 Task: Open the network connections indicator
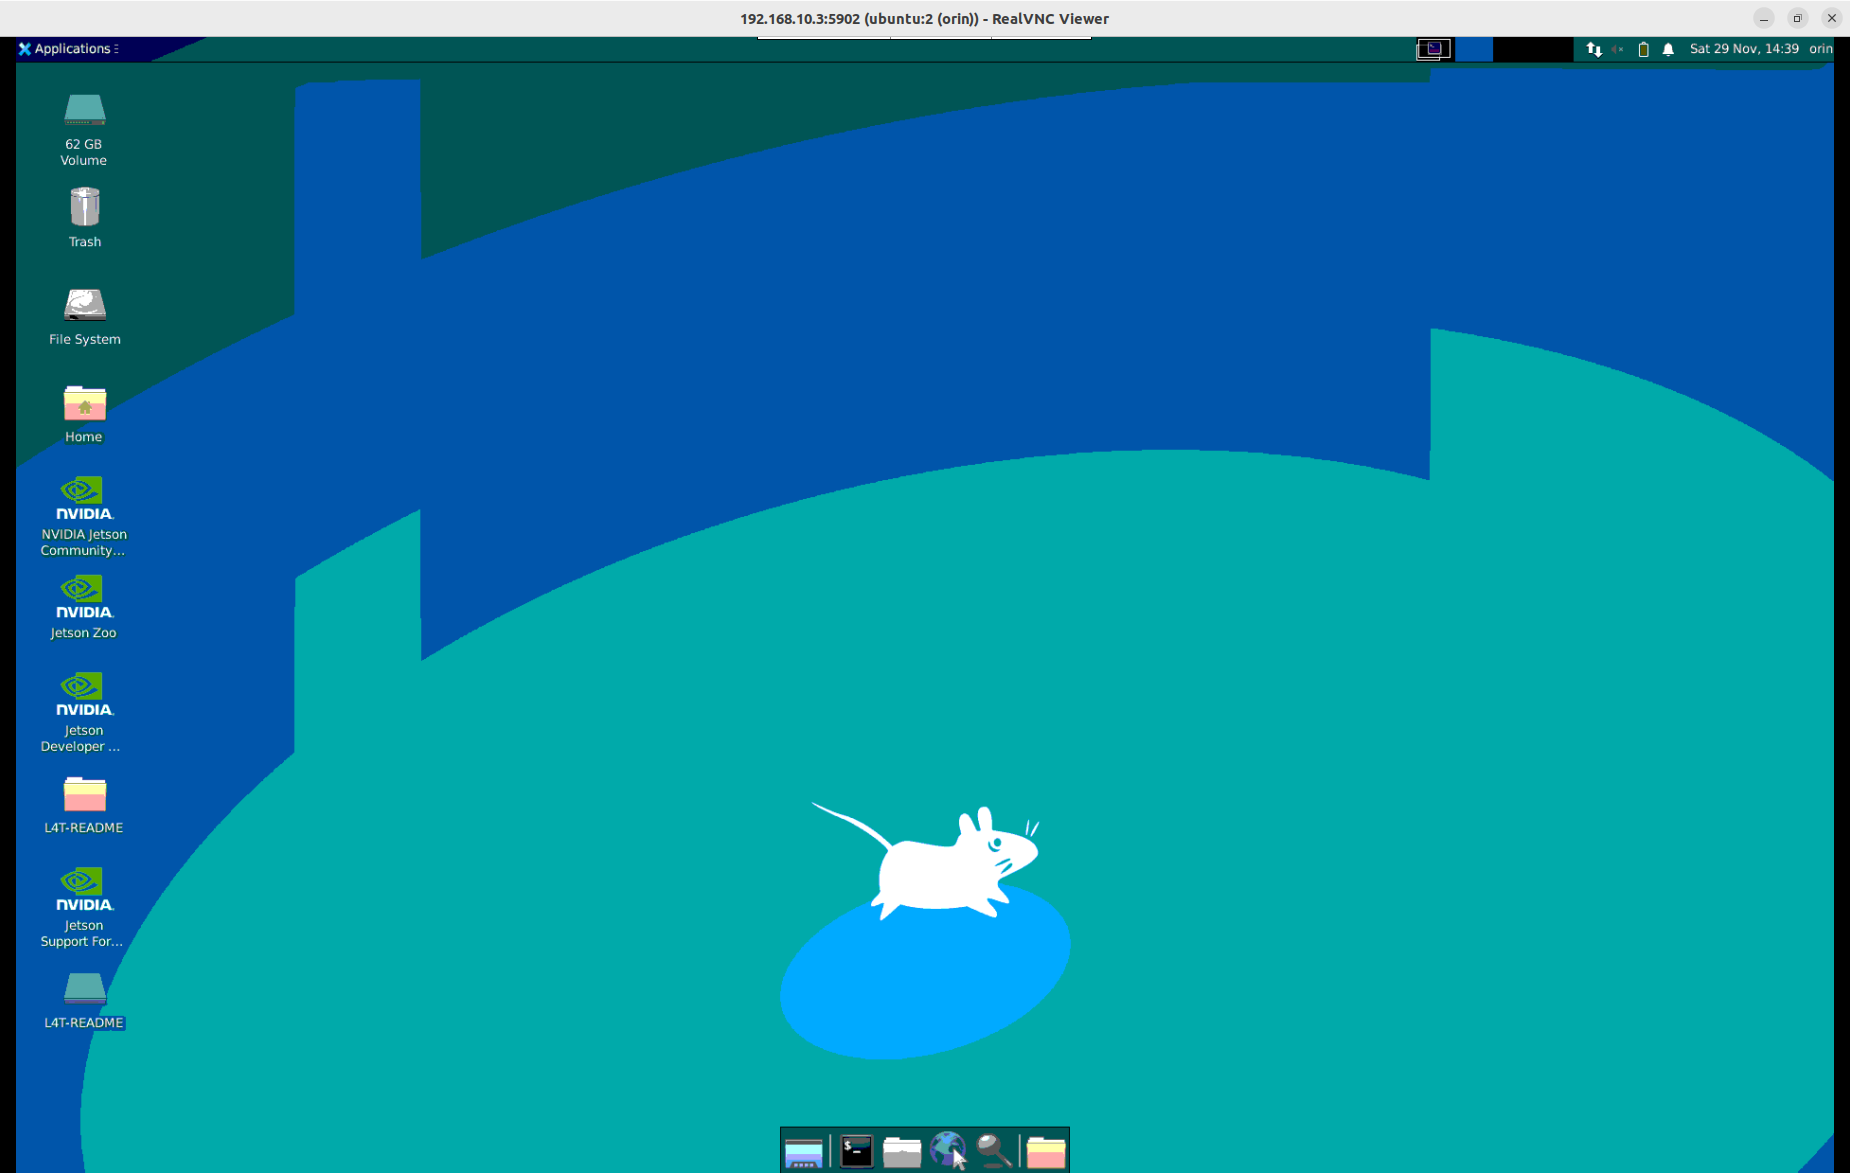point(1593,49)
